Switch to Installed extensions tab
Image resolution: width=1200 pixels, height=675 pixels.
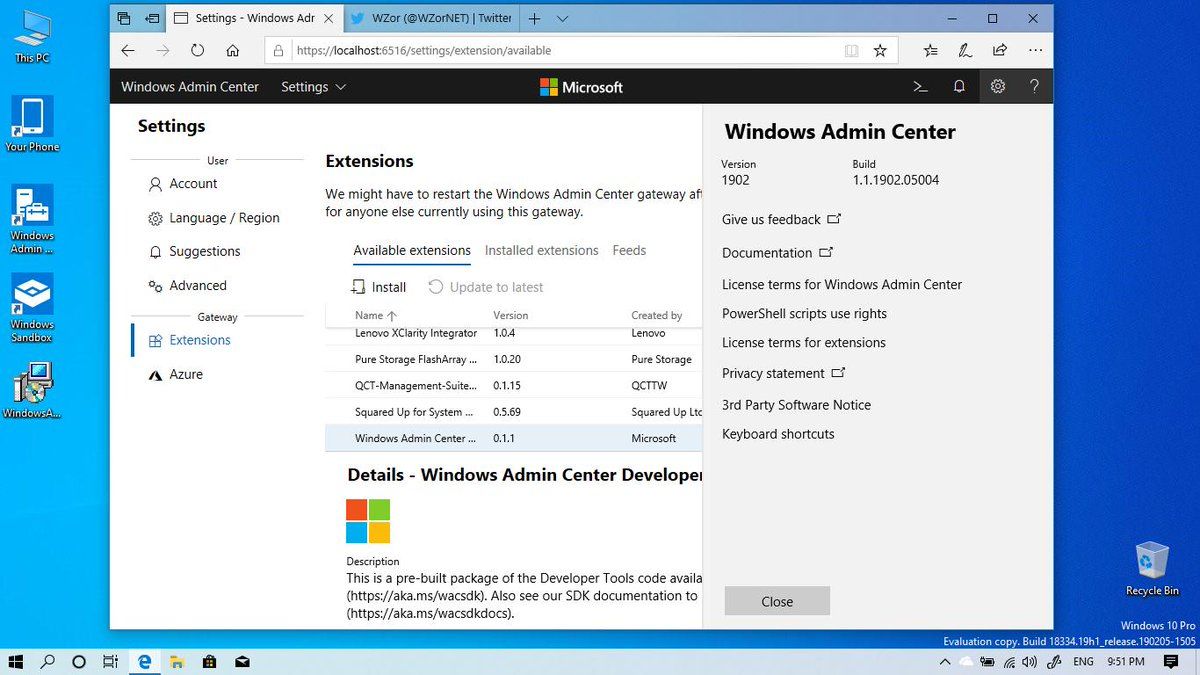(x=542, y=251)
